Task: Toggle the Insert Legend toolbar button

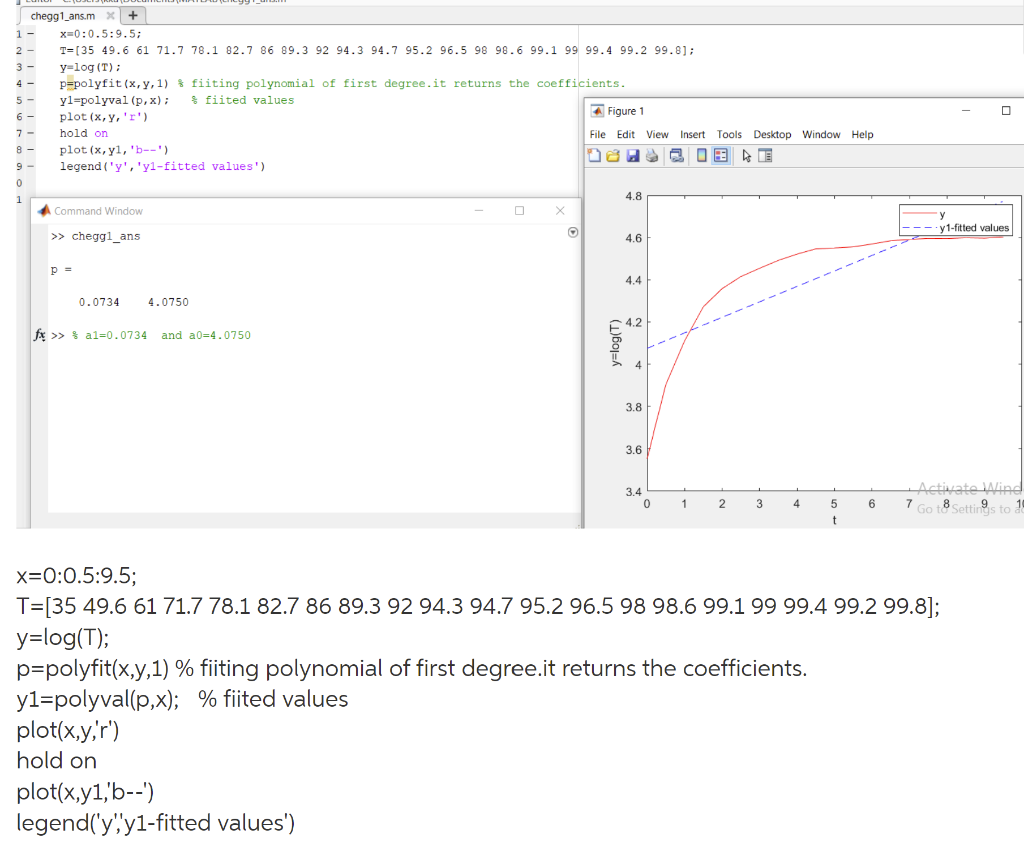Action: [x=721, y=155]
